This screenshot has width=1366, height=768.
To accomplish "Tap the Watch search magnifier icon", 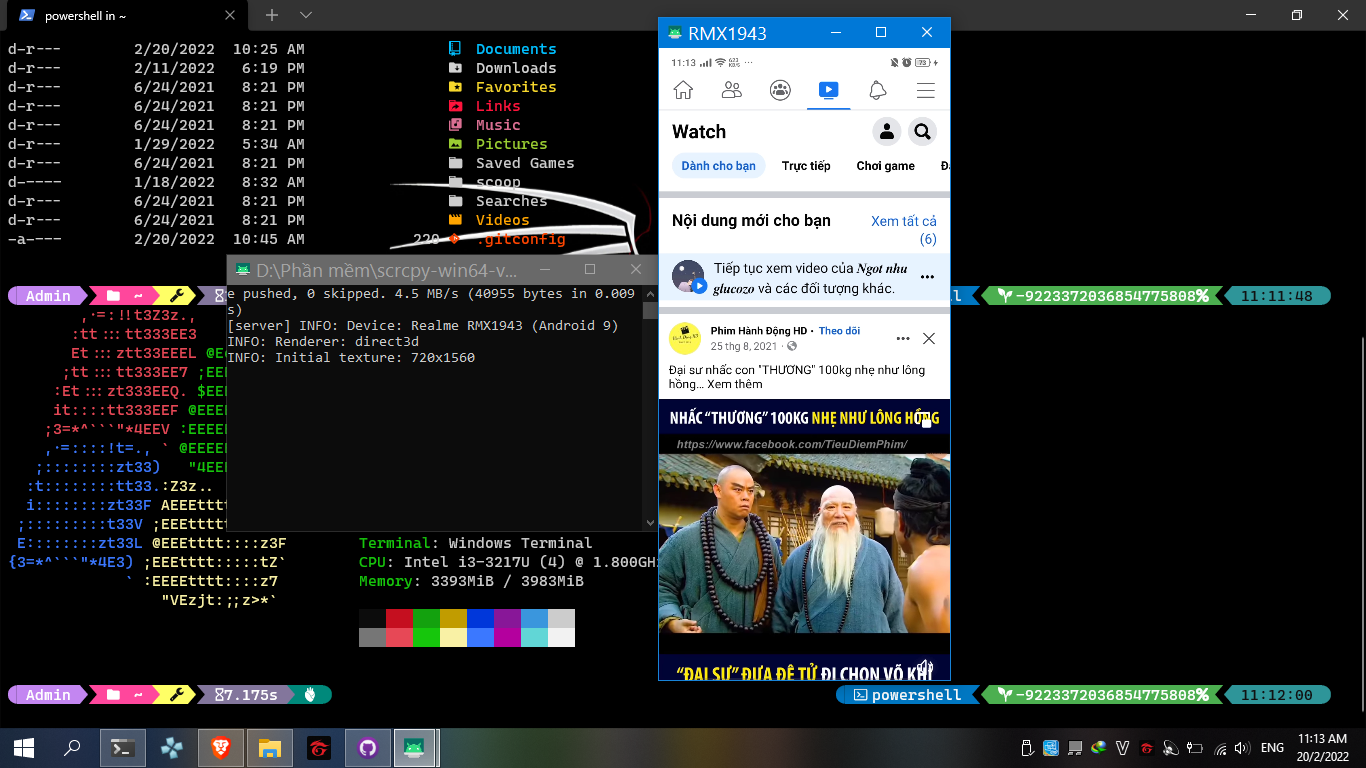I will [x=922, y=131].
